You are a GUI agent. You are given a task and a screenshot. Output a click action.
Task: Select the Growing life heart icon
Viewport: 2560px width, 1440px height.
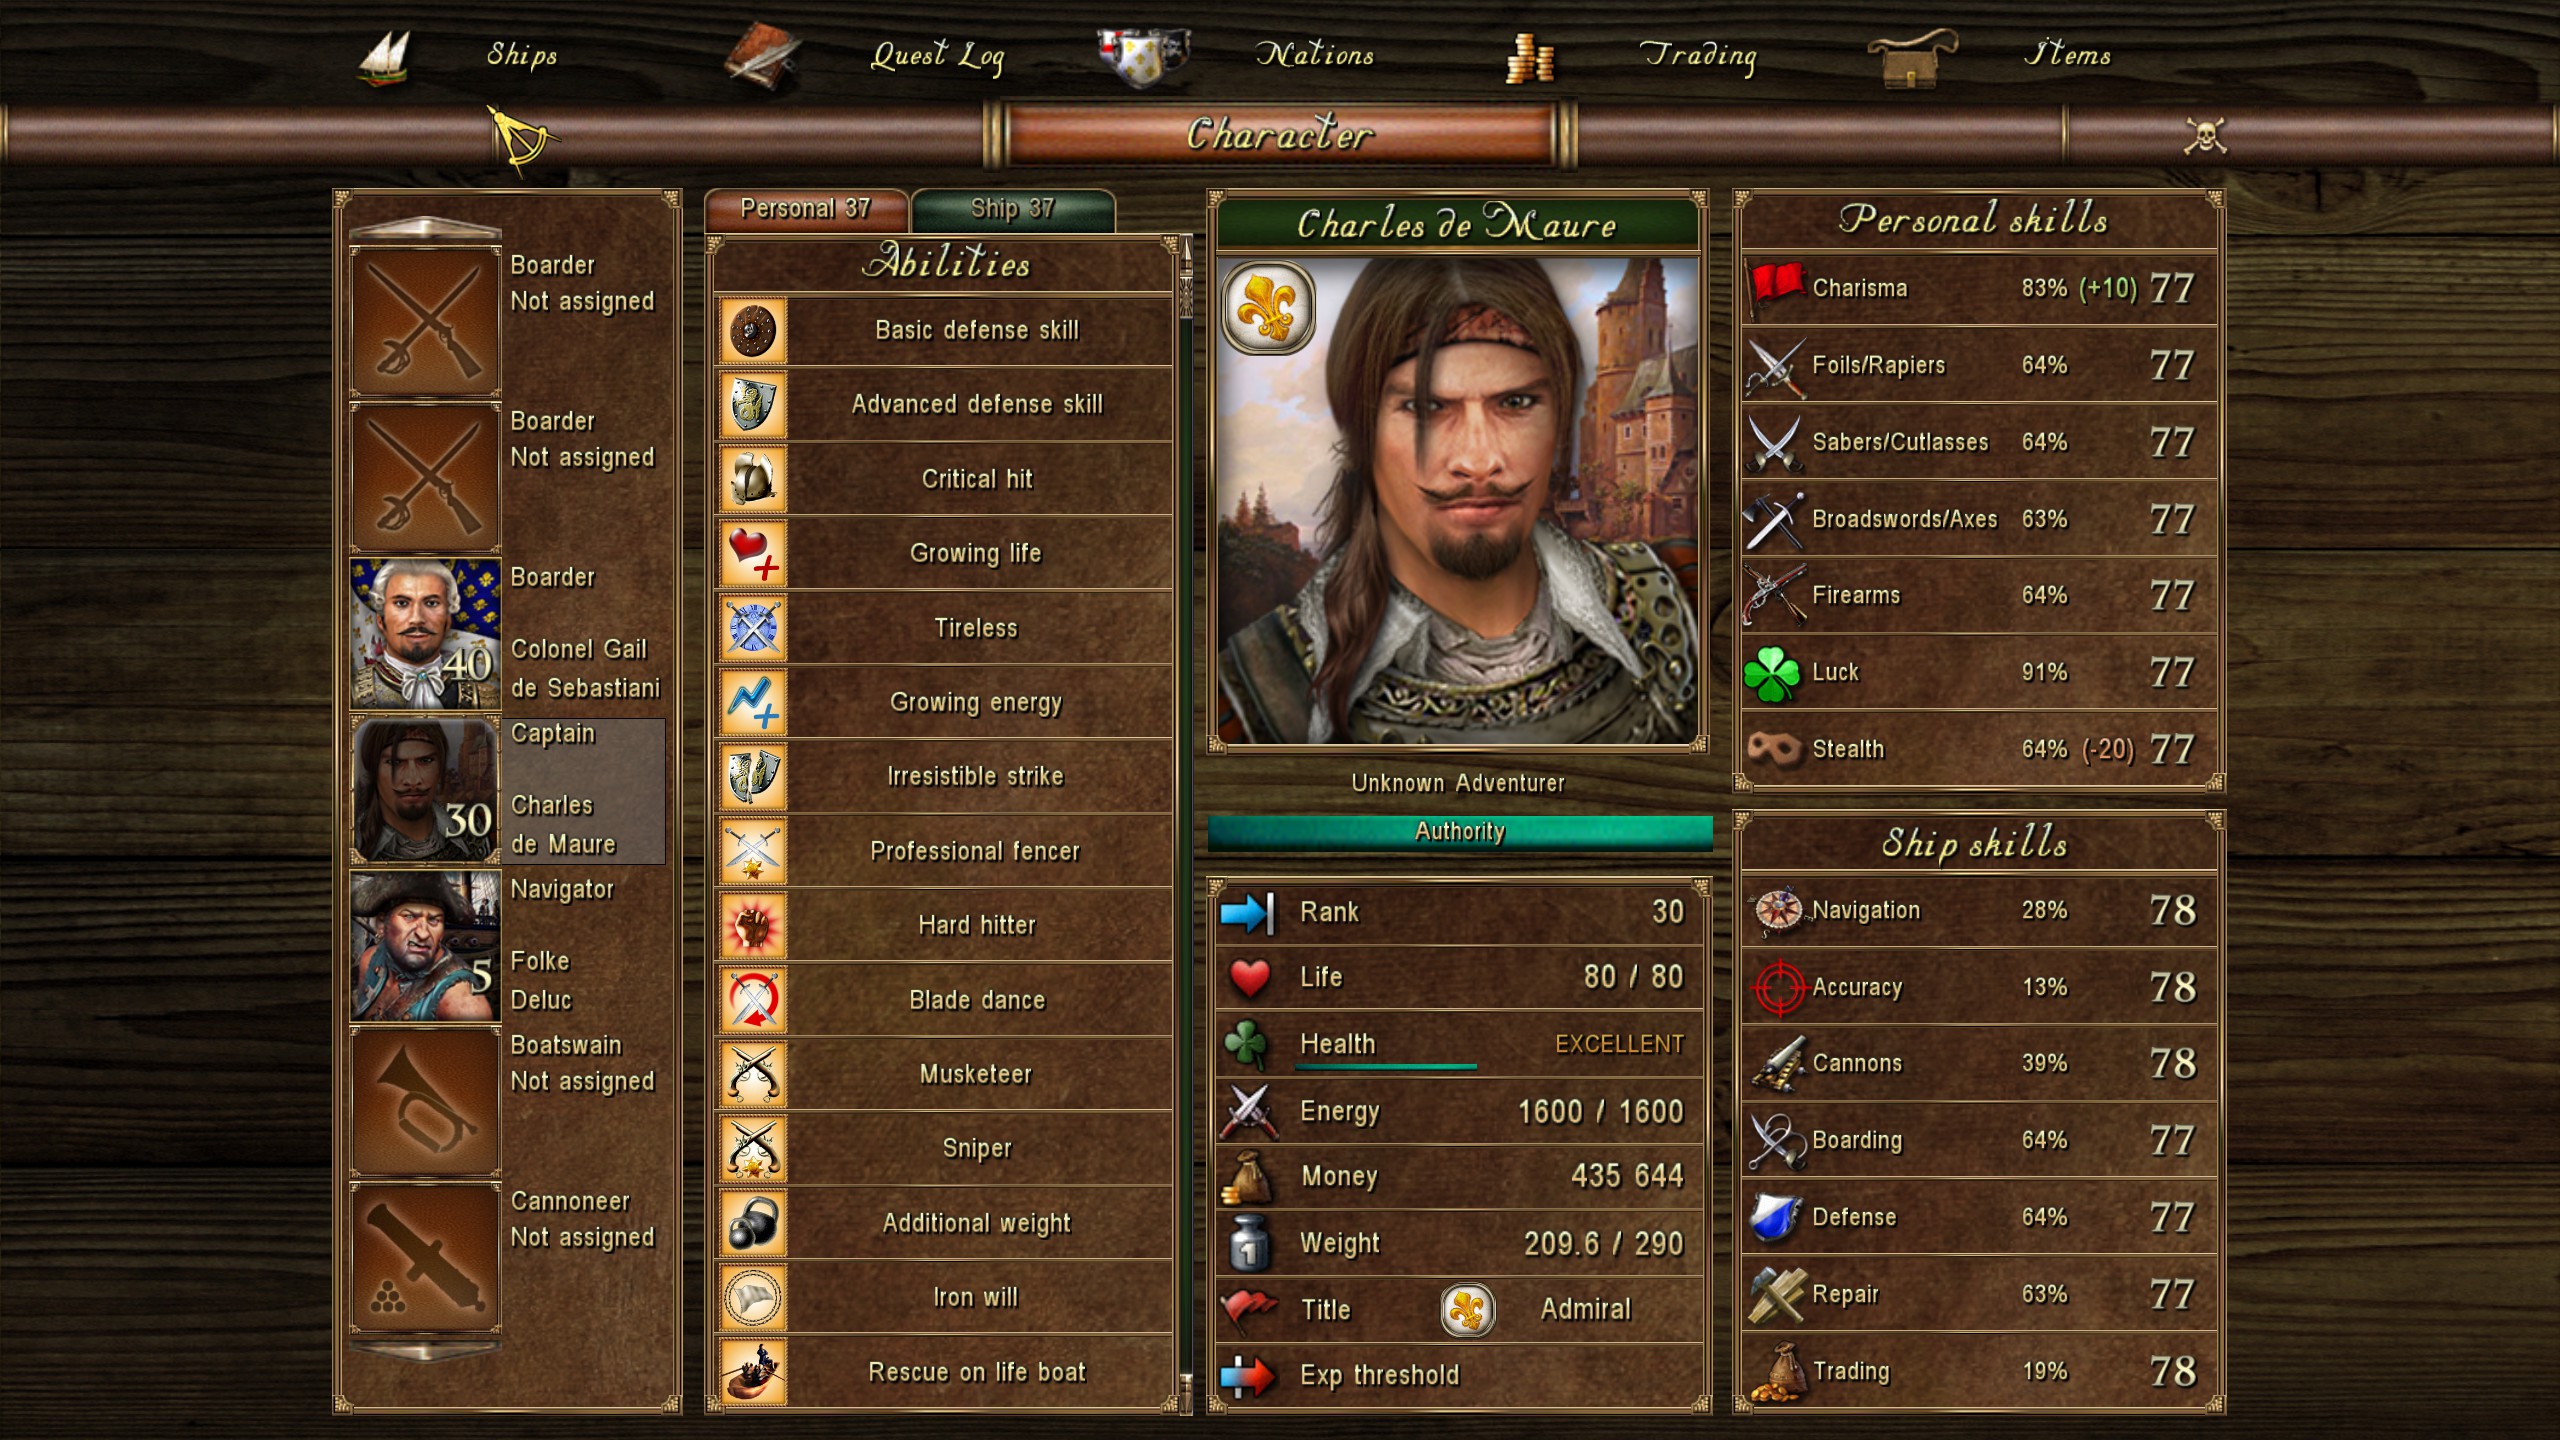click(x=752, y=553)
